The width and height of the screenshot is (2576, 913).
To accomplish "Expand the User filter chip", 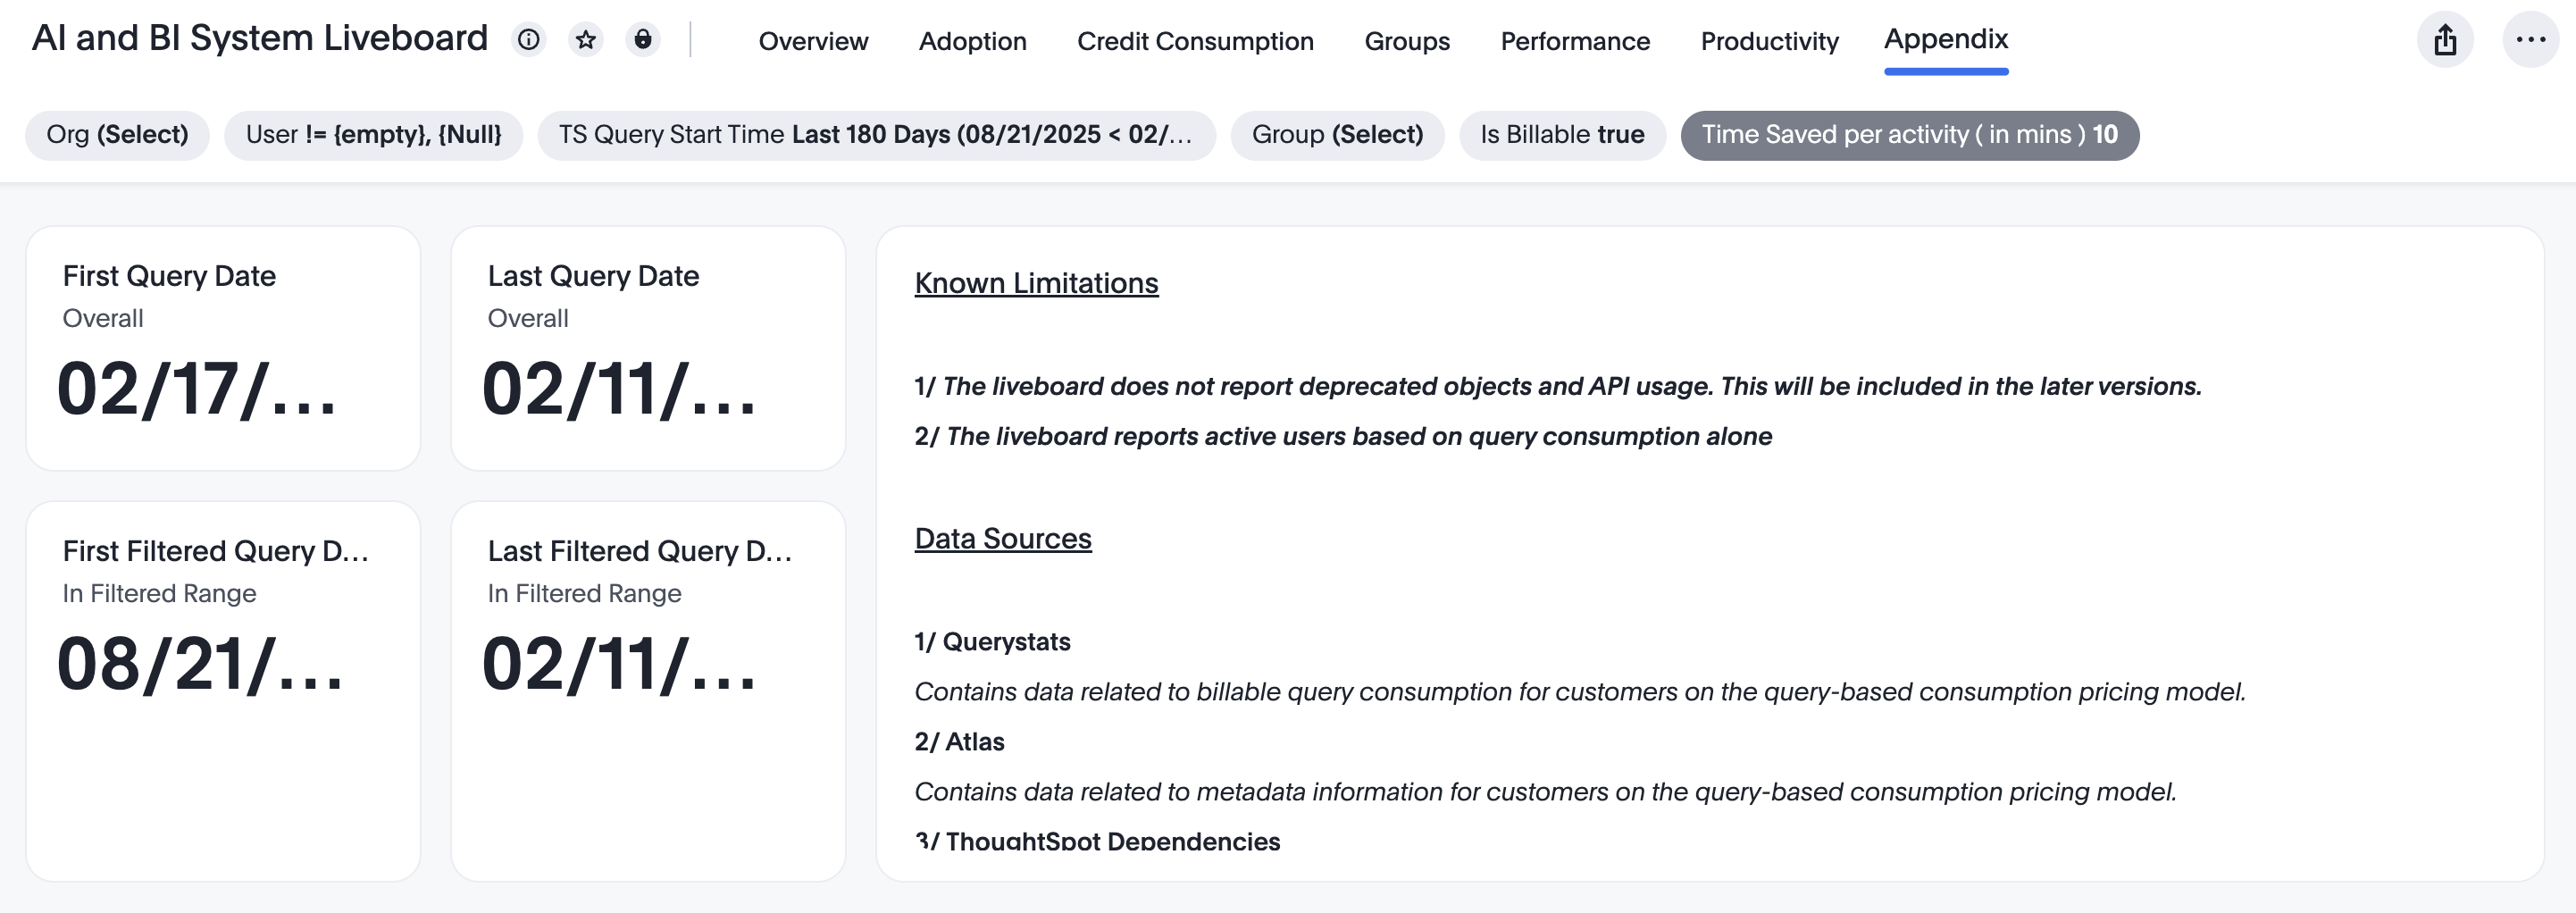I will pyautogui.click(x=373, y=135).
